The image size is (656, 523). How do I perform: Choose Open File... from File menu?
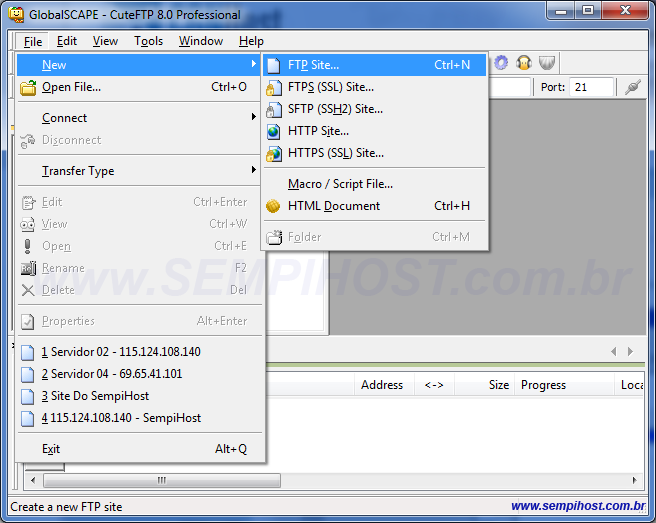138,87
